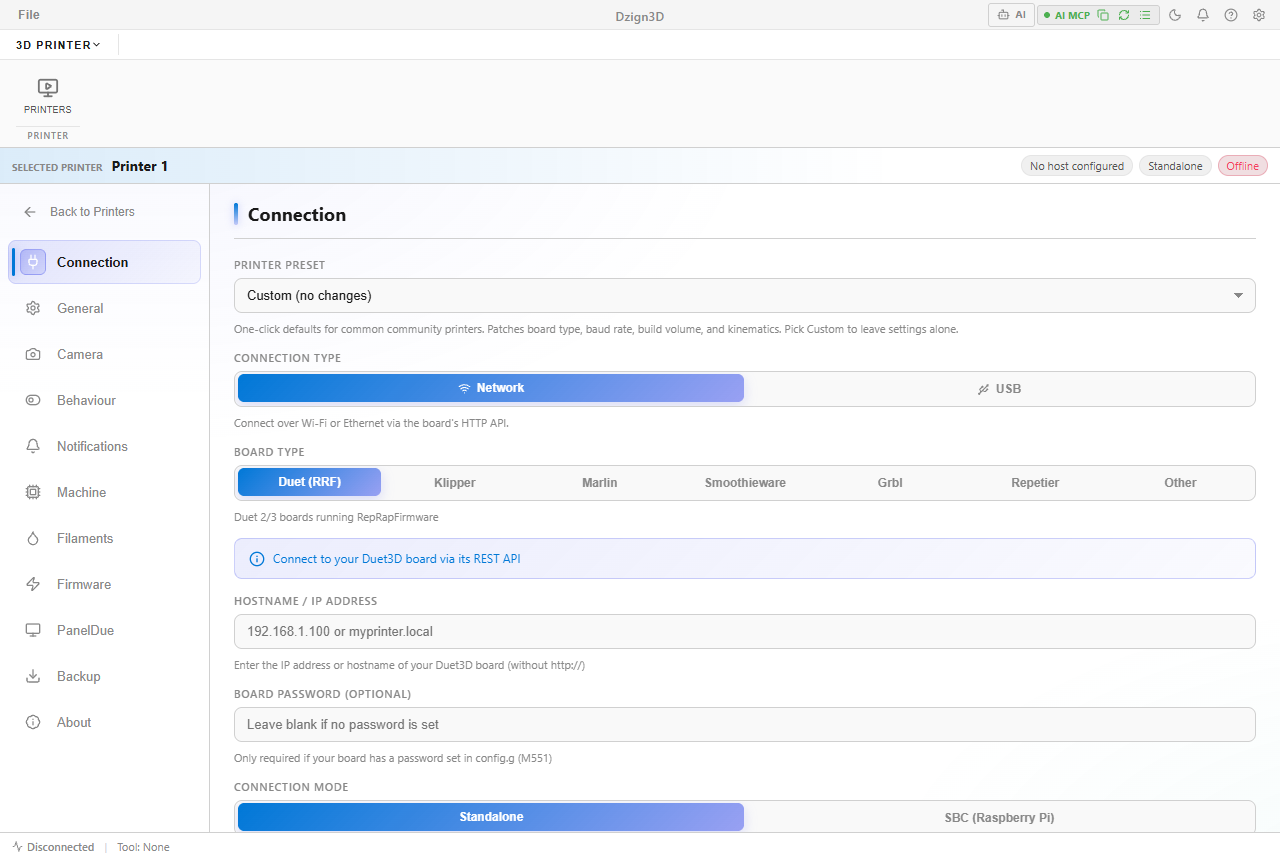Image resolution: width=1280 pixels, height=860 pixels.
Task: Click the About info icon
Action: 33,722
